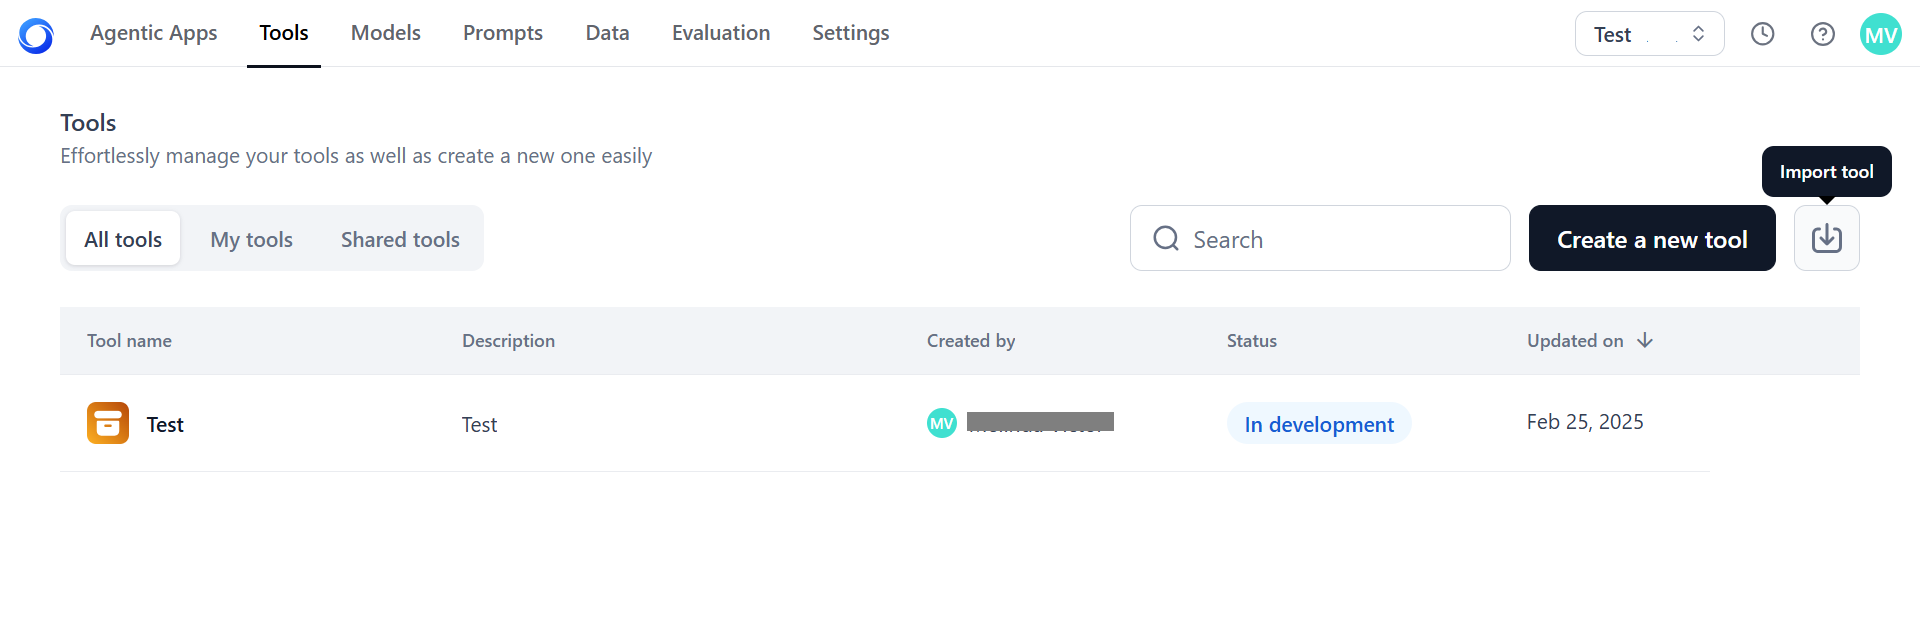
Task: Select the All tools filter
Action: coord(123,239)
